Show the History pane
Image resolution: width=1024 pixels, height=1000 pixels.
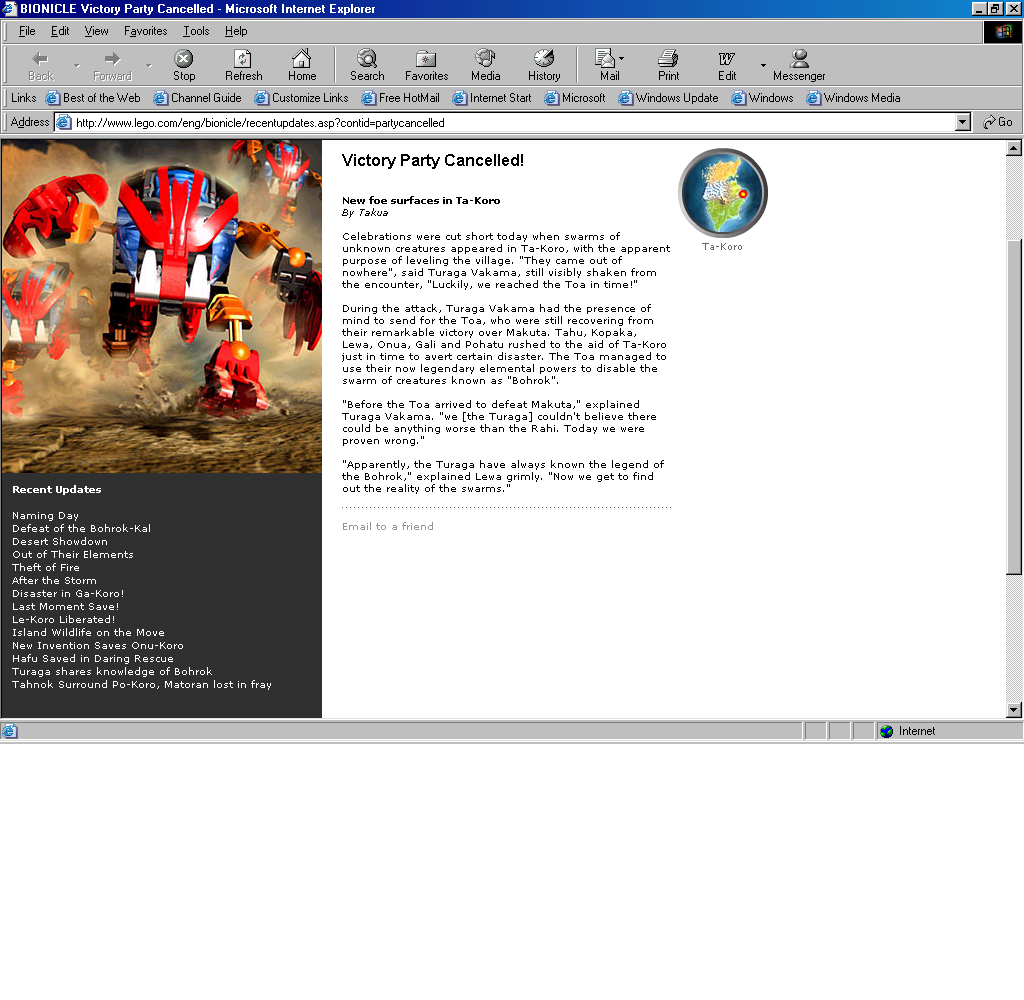coord(544,66)
